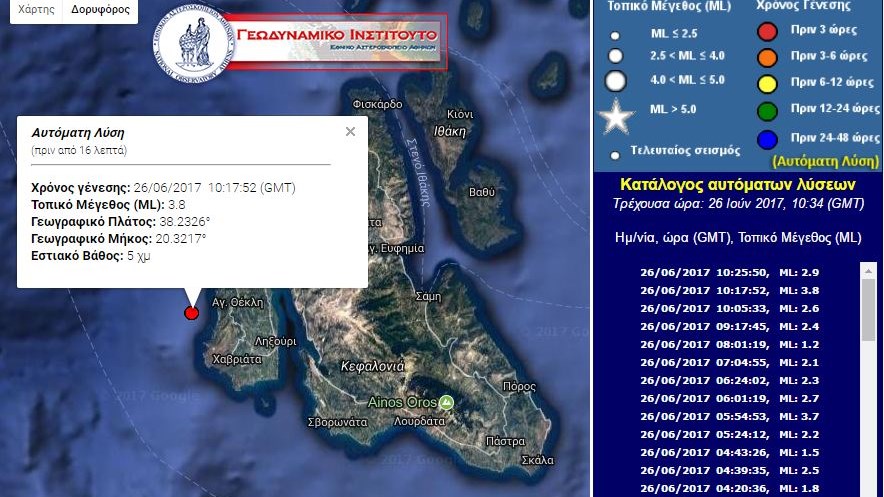Click the blue Πριν 24-48 ώρες color circle
The width and height of the screenshot is (884, 497).
(767, 139)
